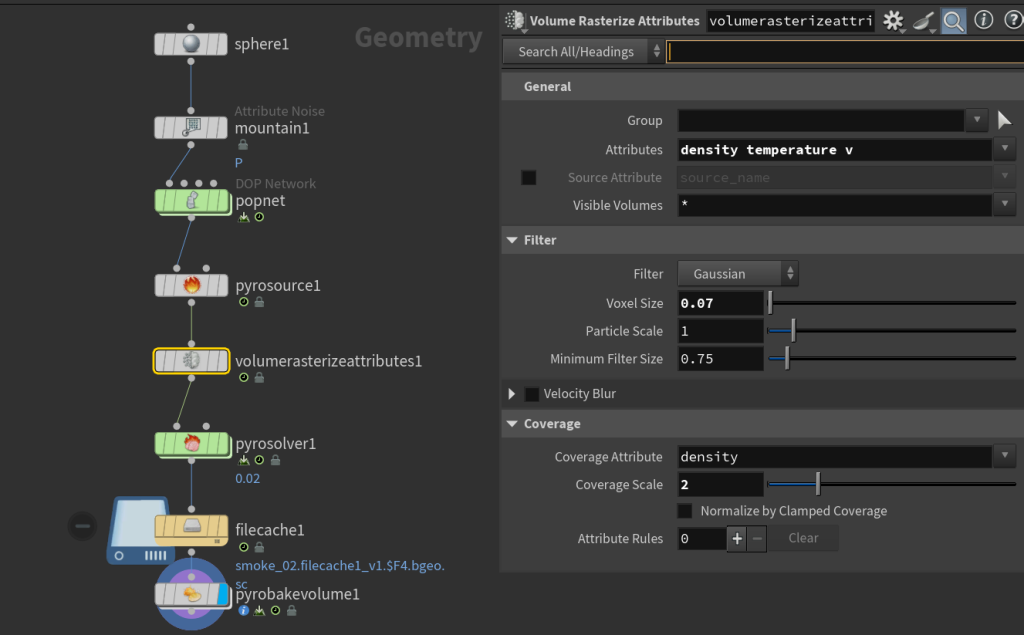Click the Attribute Rules count field

click(702, 538)
